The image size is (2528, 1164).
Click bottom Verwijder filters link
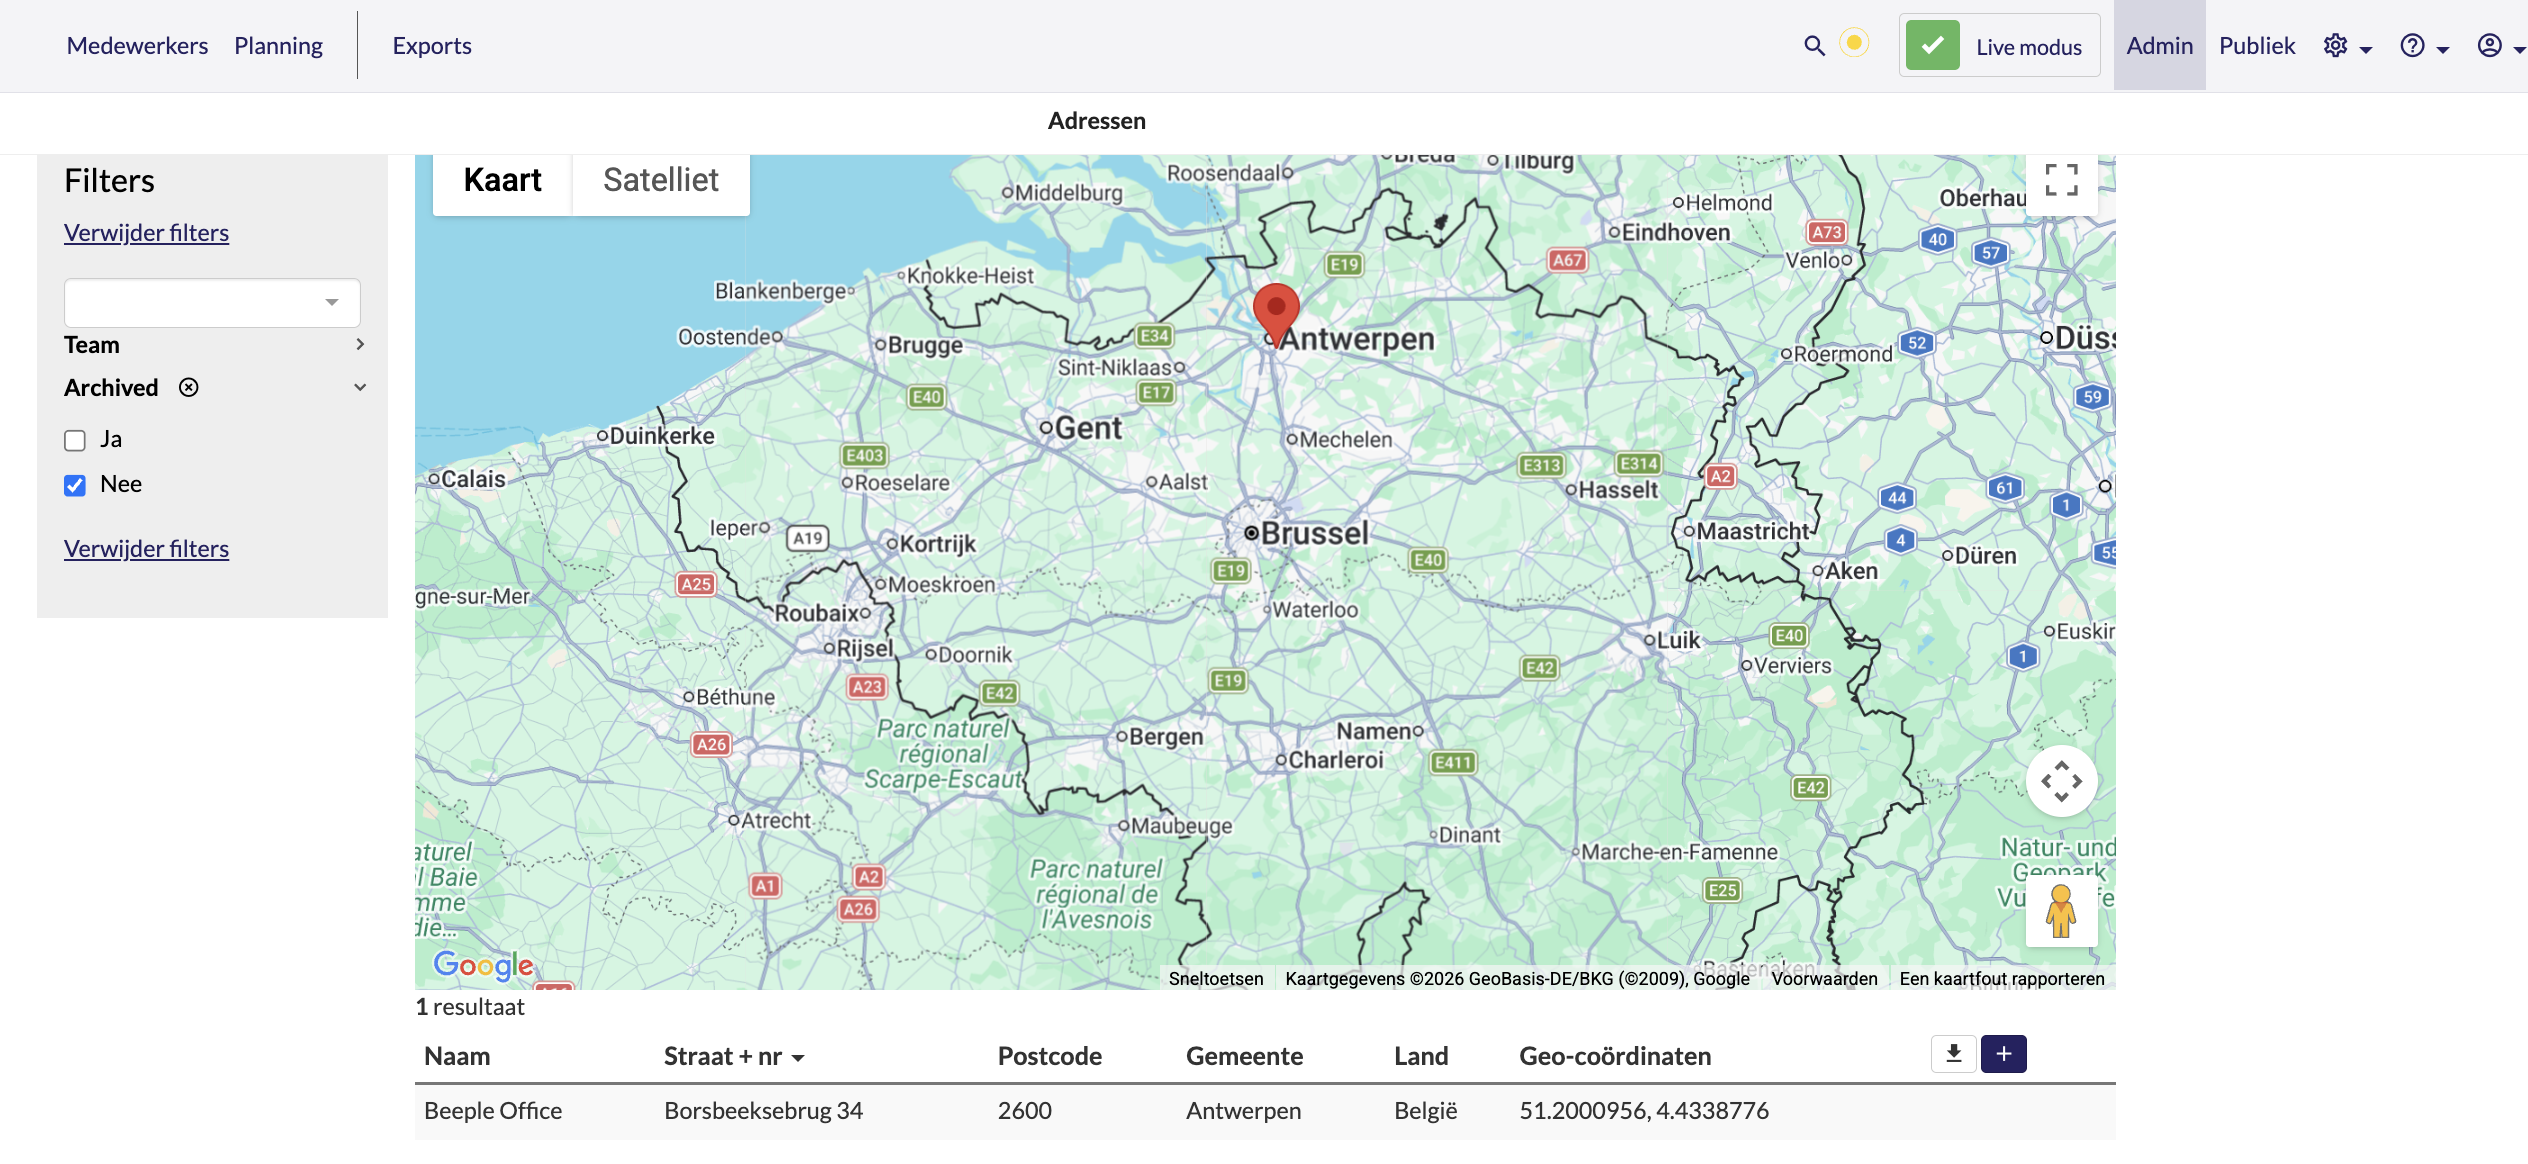tap(146, 549)
